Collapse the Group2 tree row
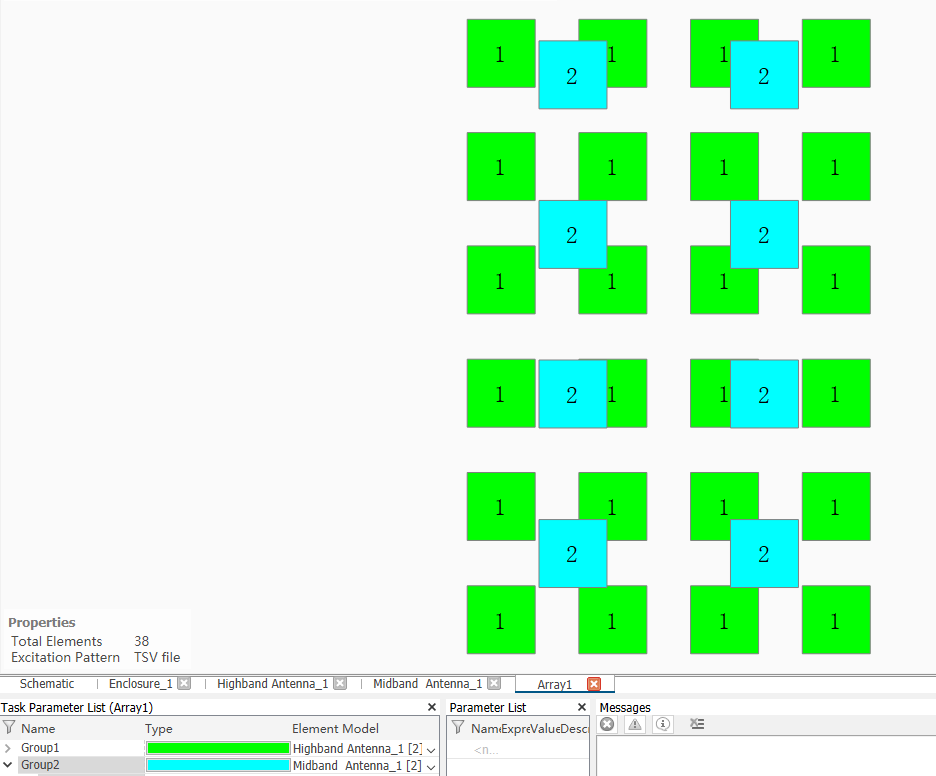936x776 pixels. click(x=8, y=765)
